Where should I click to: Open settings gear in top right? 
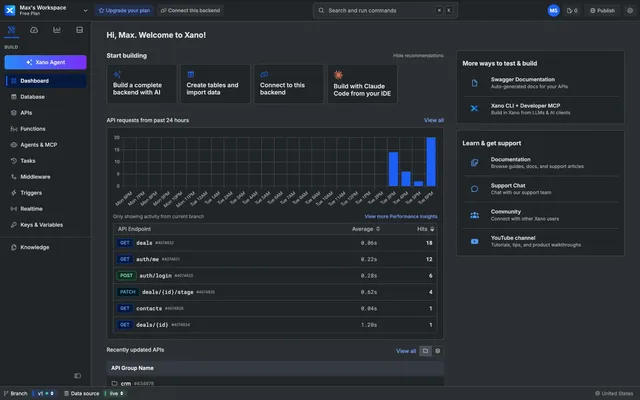(630, 11)
